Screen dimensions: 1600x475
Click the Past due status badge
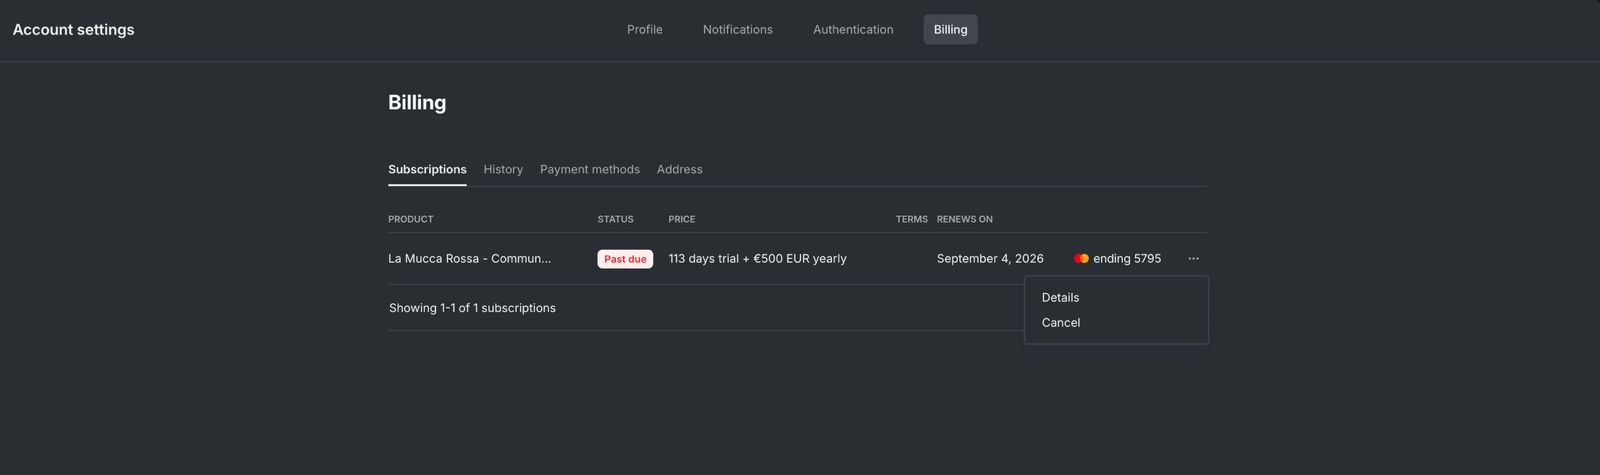click(x=625, y=259)
